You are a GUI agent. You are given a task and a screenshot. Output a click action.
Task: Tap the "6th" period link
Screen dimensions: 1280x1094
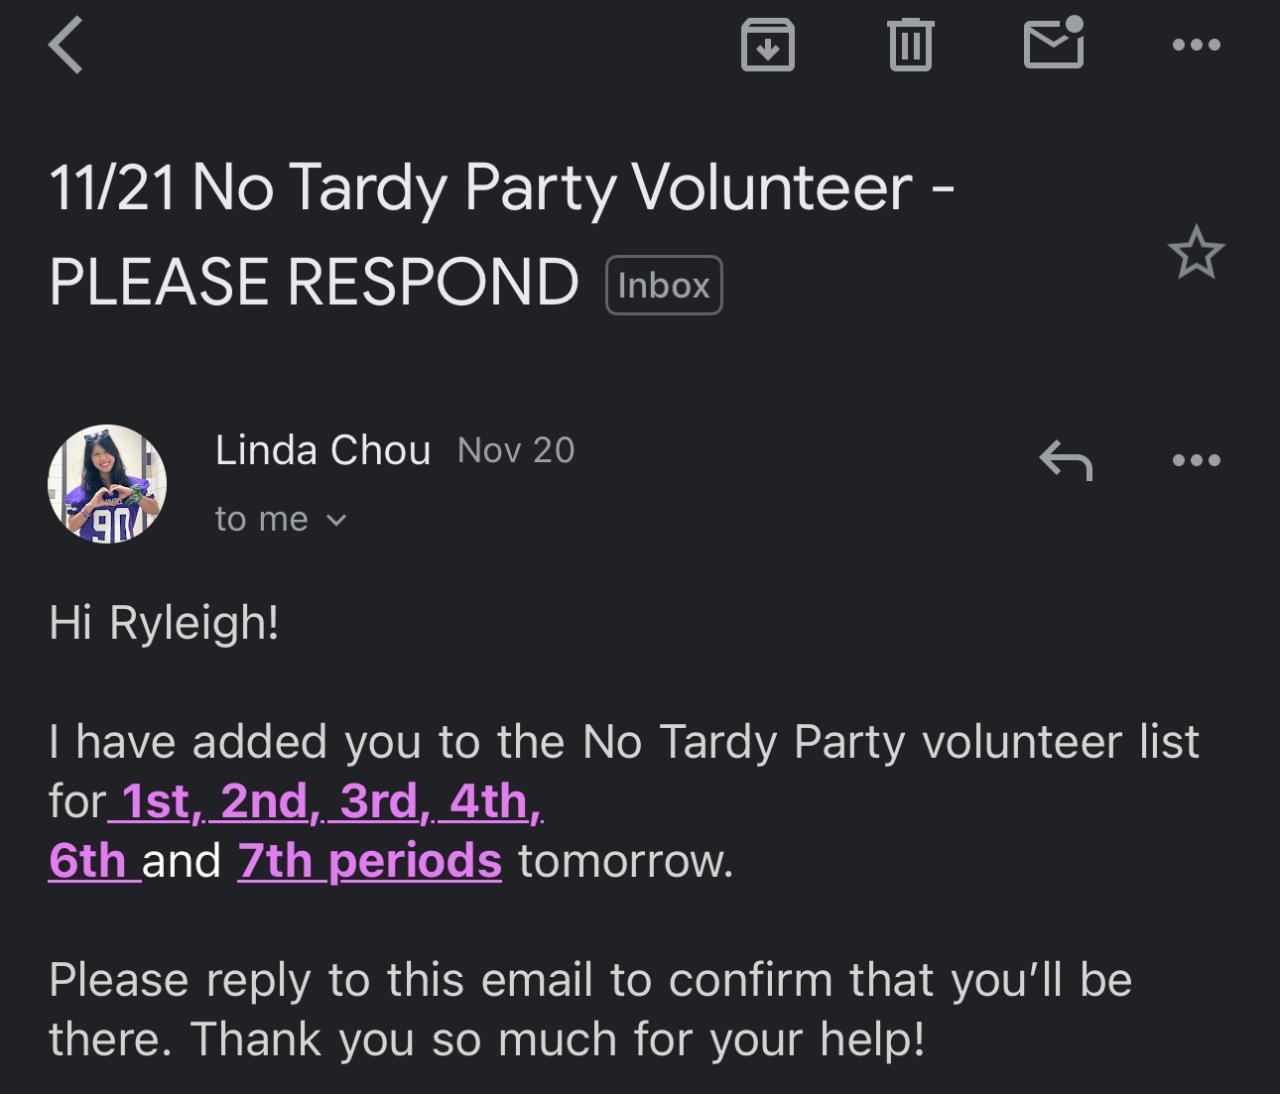pyautogui.click(x=88, y=861)
